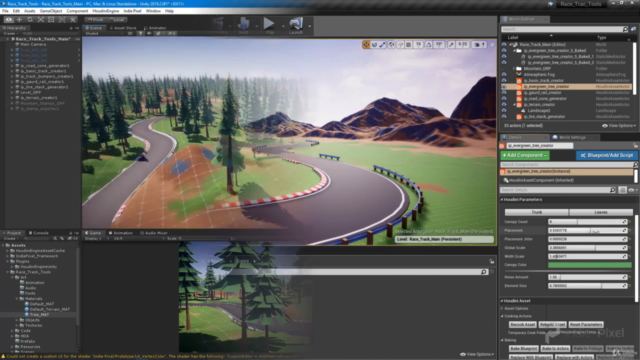The image size is (640, 360).
Task: Switch to the Console tab
Action: coord(38,233)
